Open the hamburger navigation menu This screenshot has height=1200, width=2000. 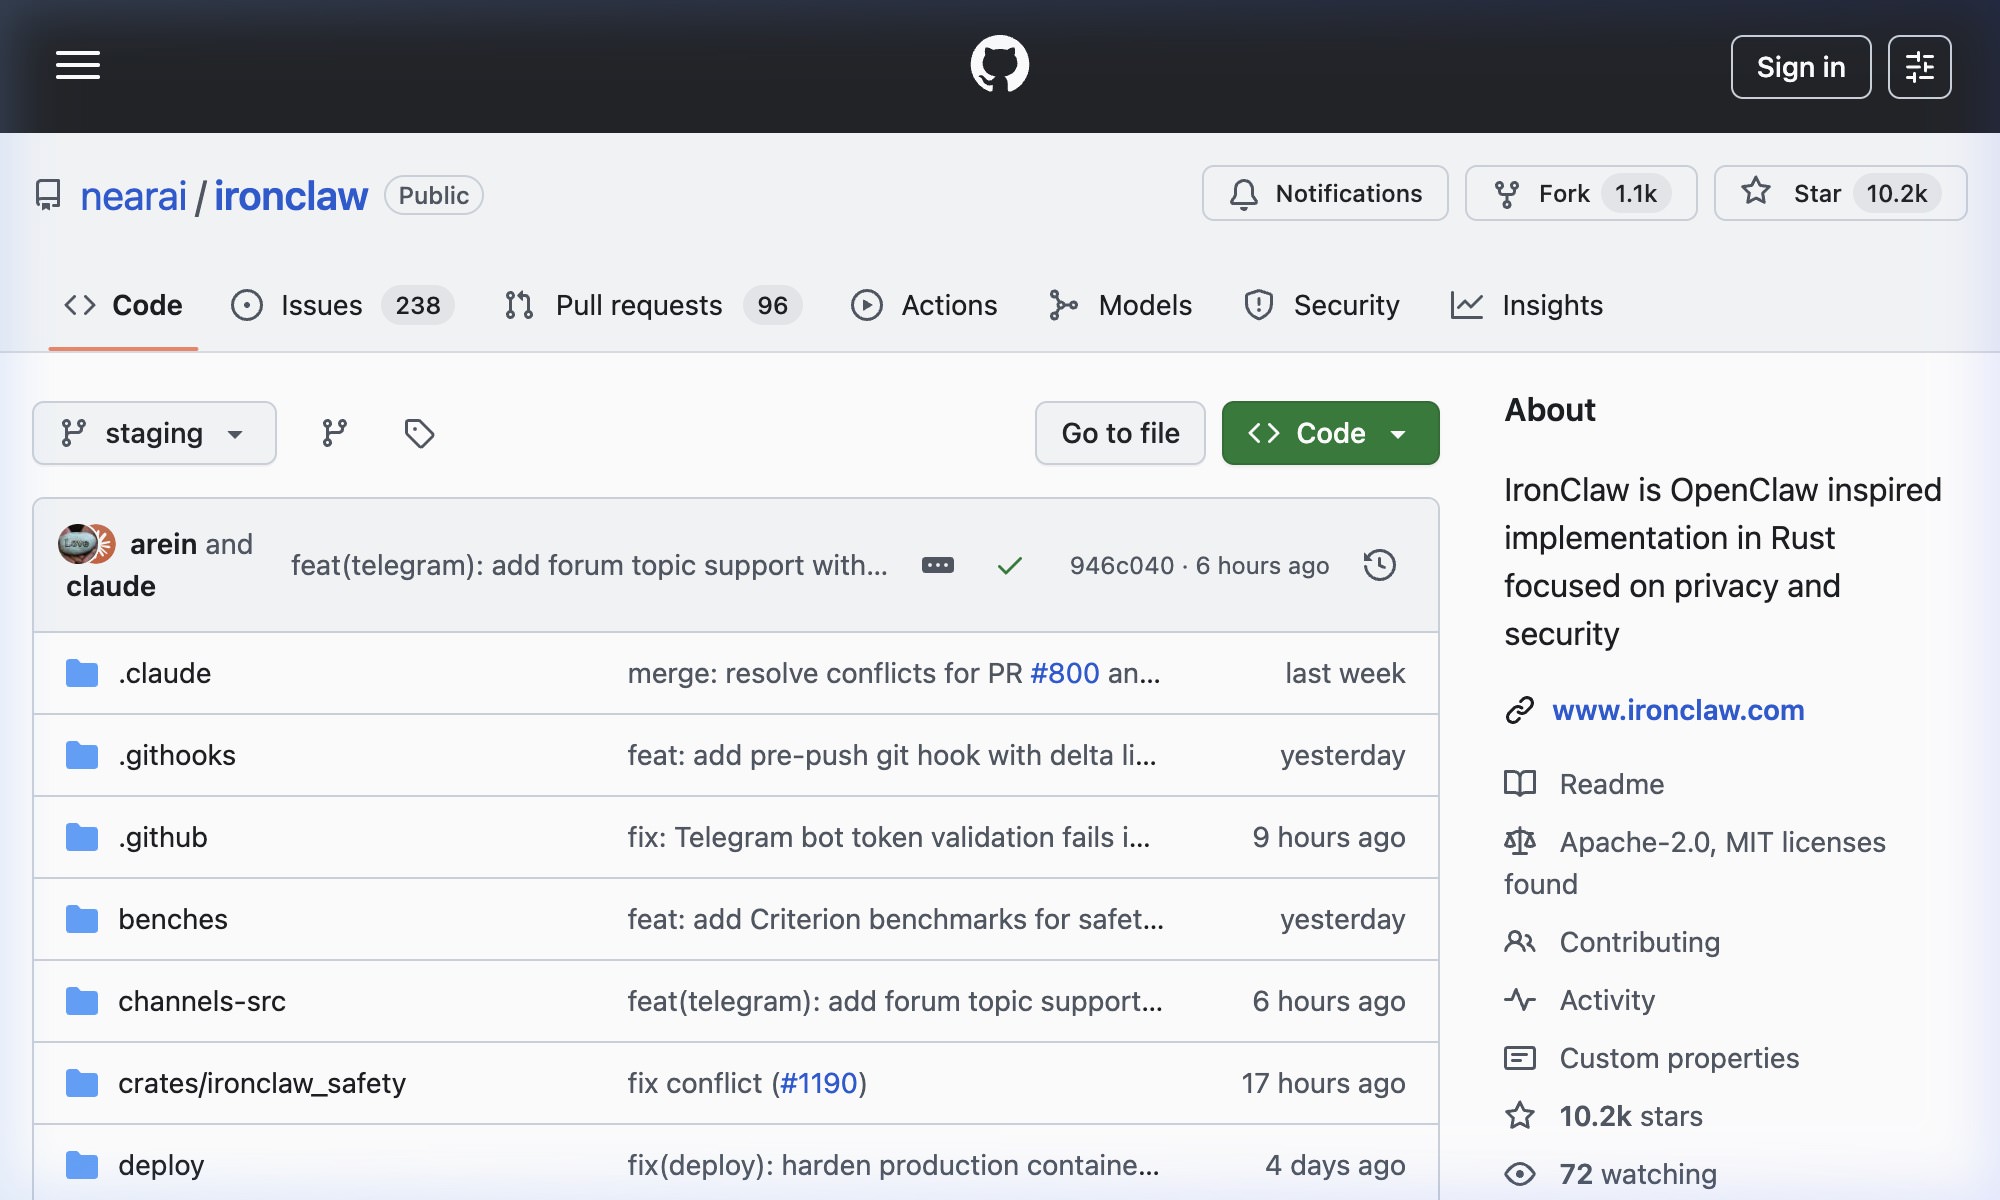tap(78, 66)
